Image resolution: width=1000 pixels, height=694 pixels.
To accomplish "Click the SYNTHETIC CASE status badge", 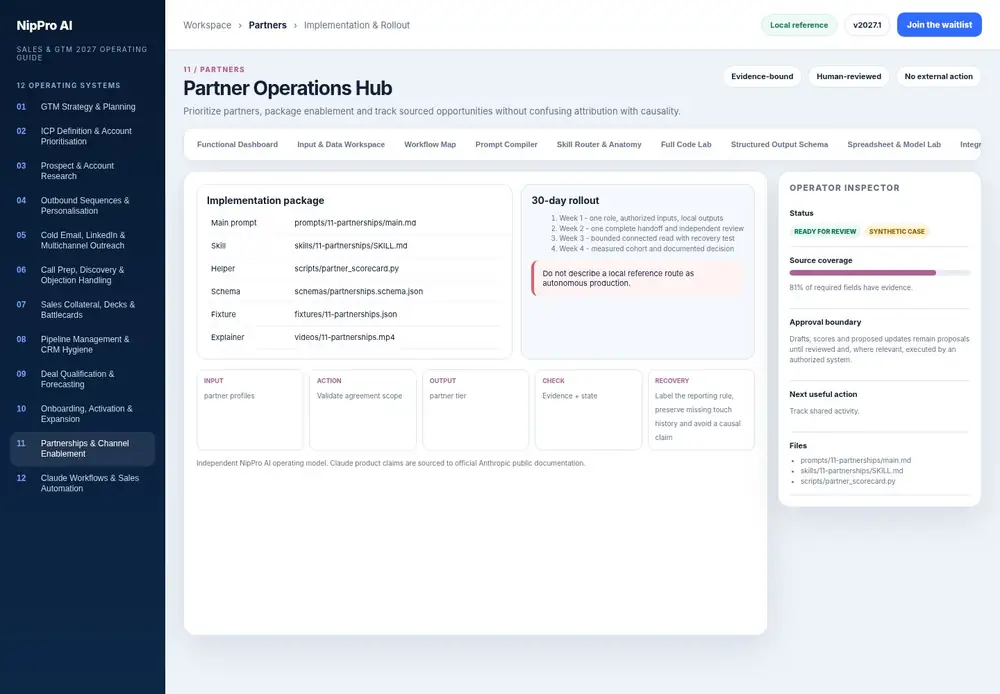I will coord(897,232).
